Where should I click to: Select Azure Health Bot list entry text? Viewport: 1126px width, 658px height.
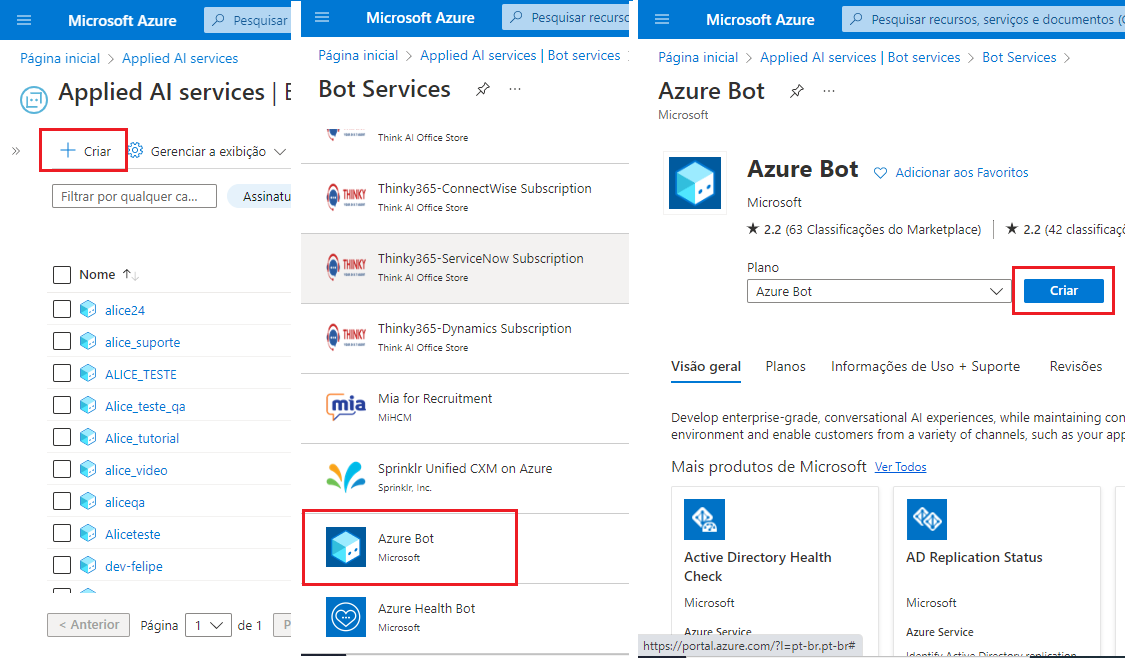click(427, 608)
